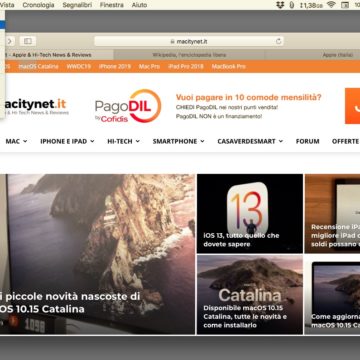Click the Wi-Fi status icon
This screenshot has width=360, height=360.
coord(331,5)
